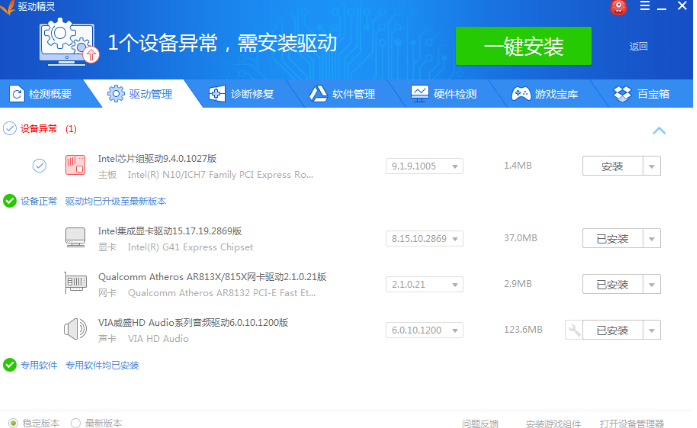The height and width of the screenshot is (428, 697).
Task: Click 已安装 for Intel graphics driver
Action: (x=612, y=239)
